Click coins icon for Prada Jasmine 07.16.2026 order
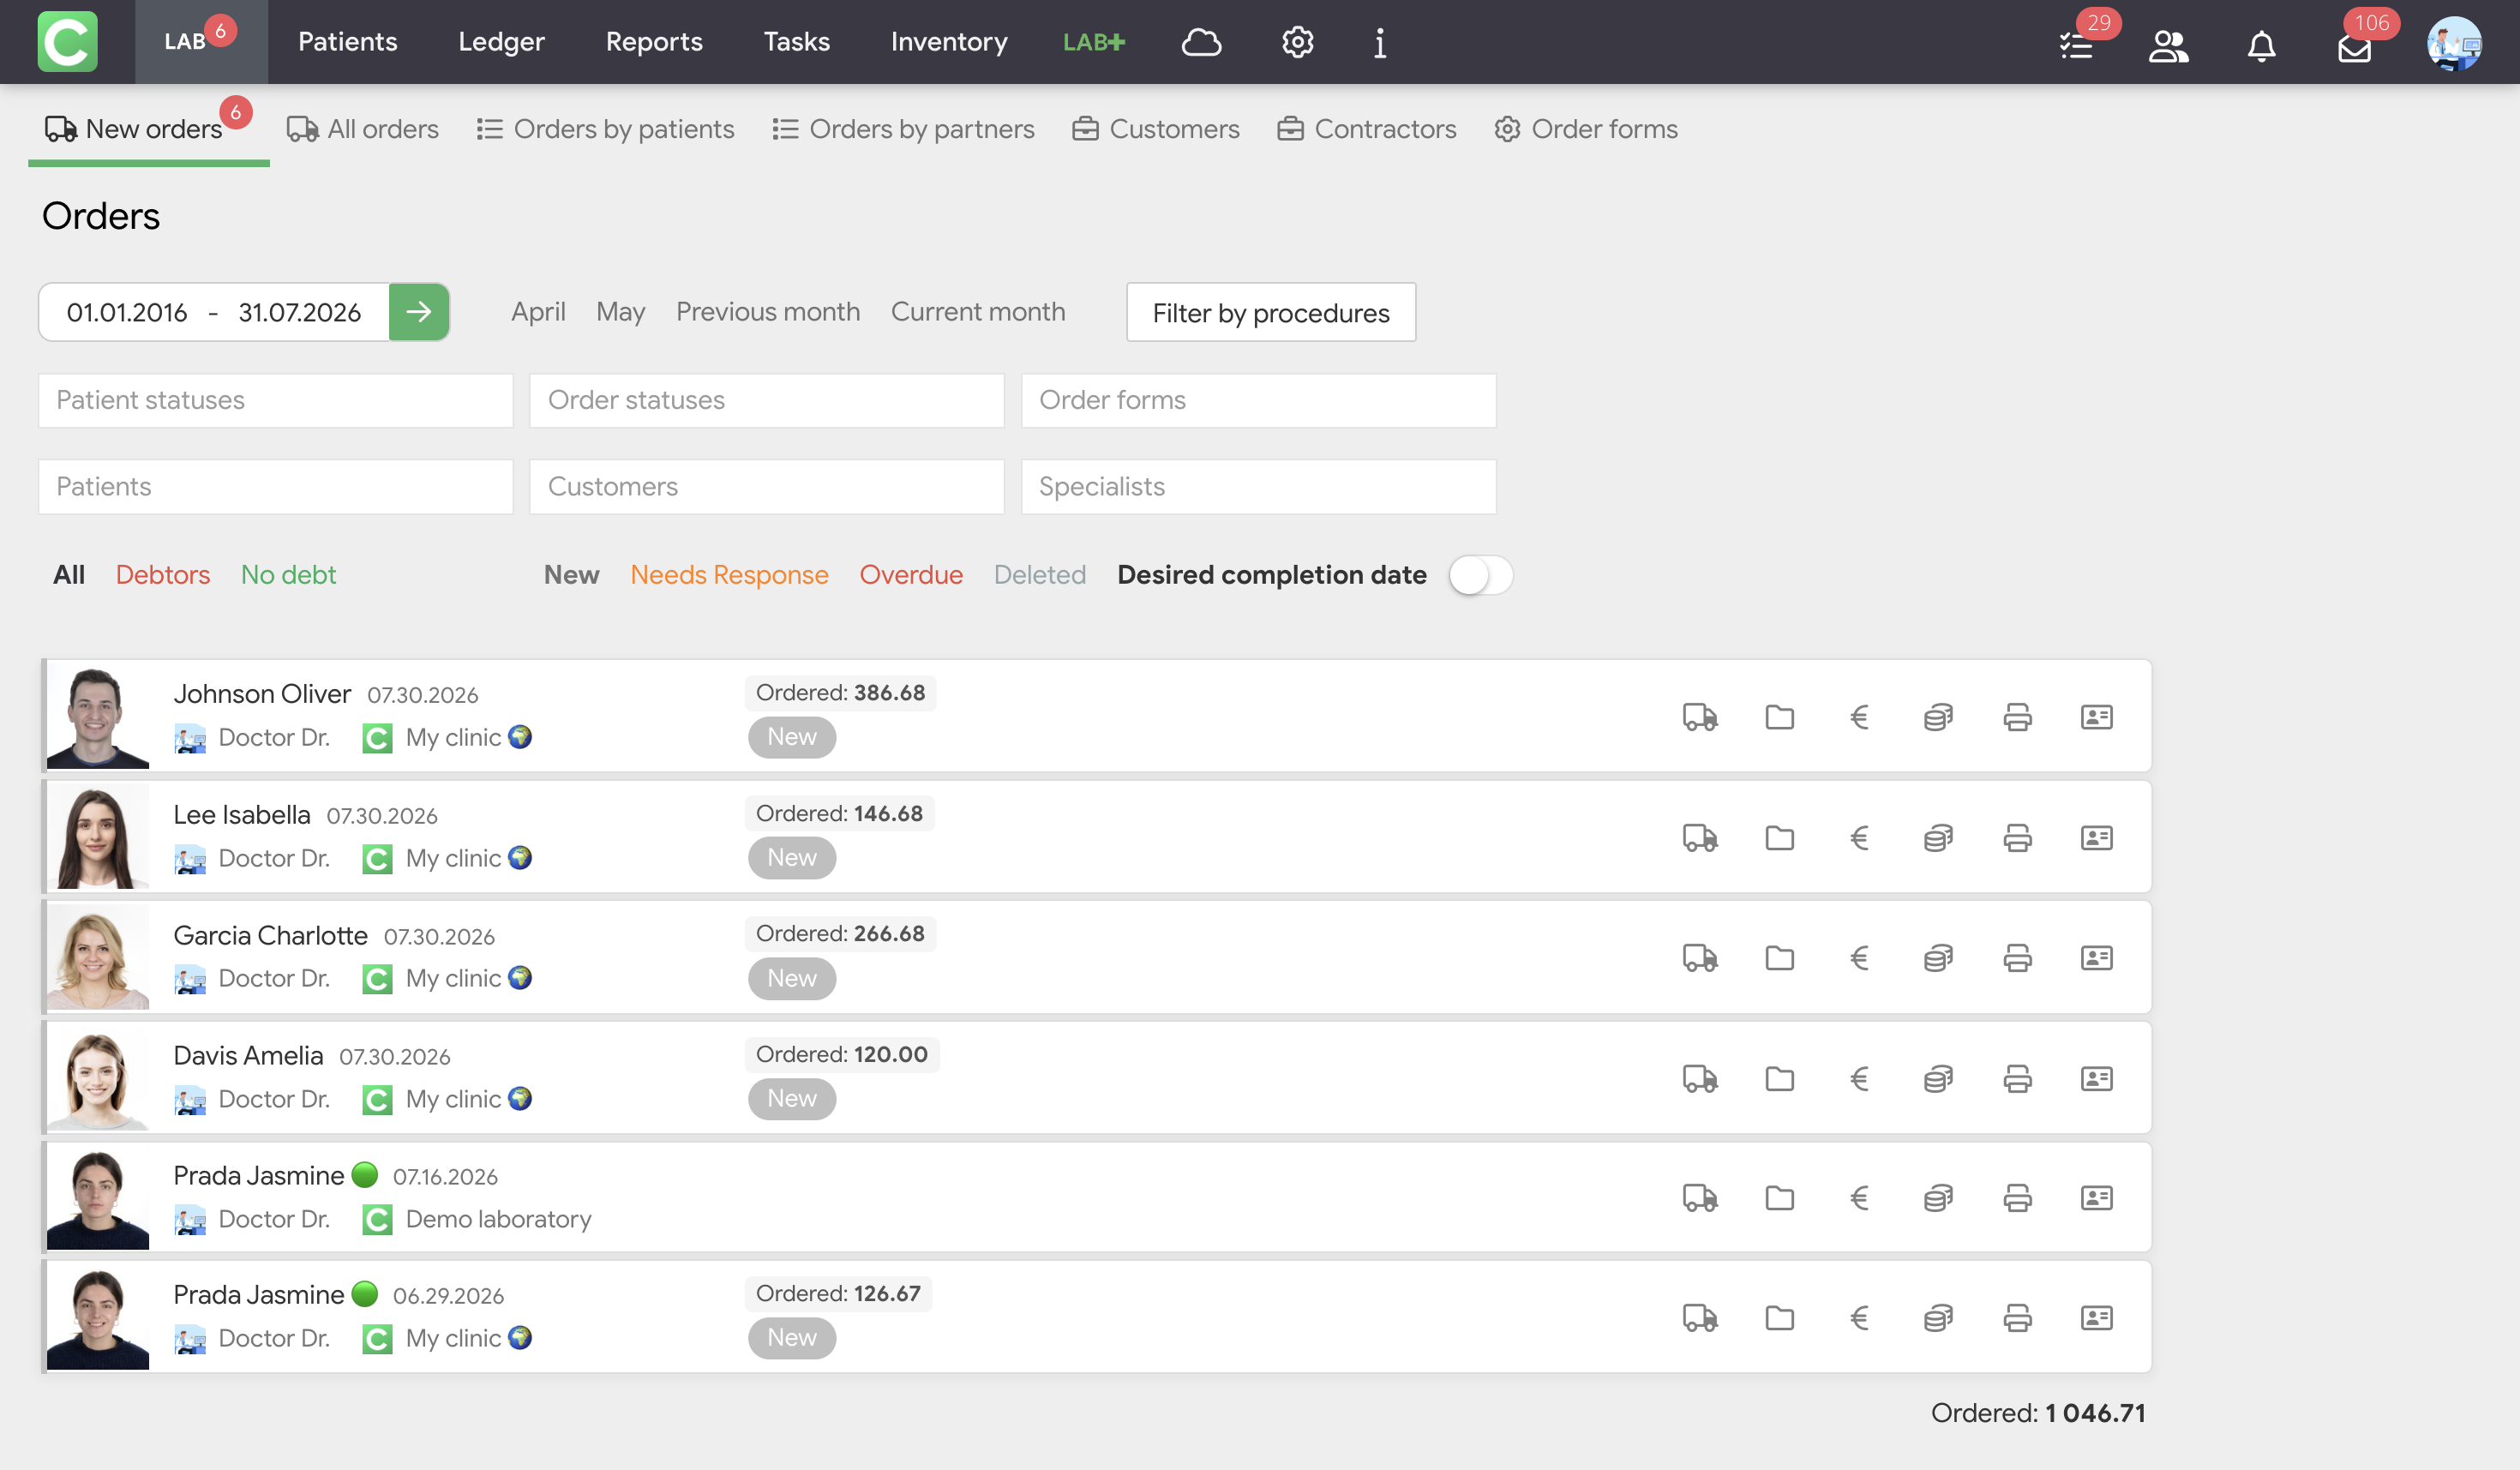This screenshot has height=1470, width=2520. coord(1938,1197)
